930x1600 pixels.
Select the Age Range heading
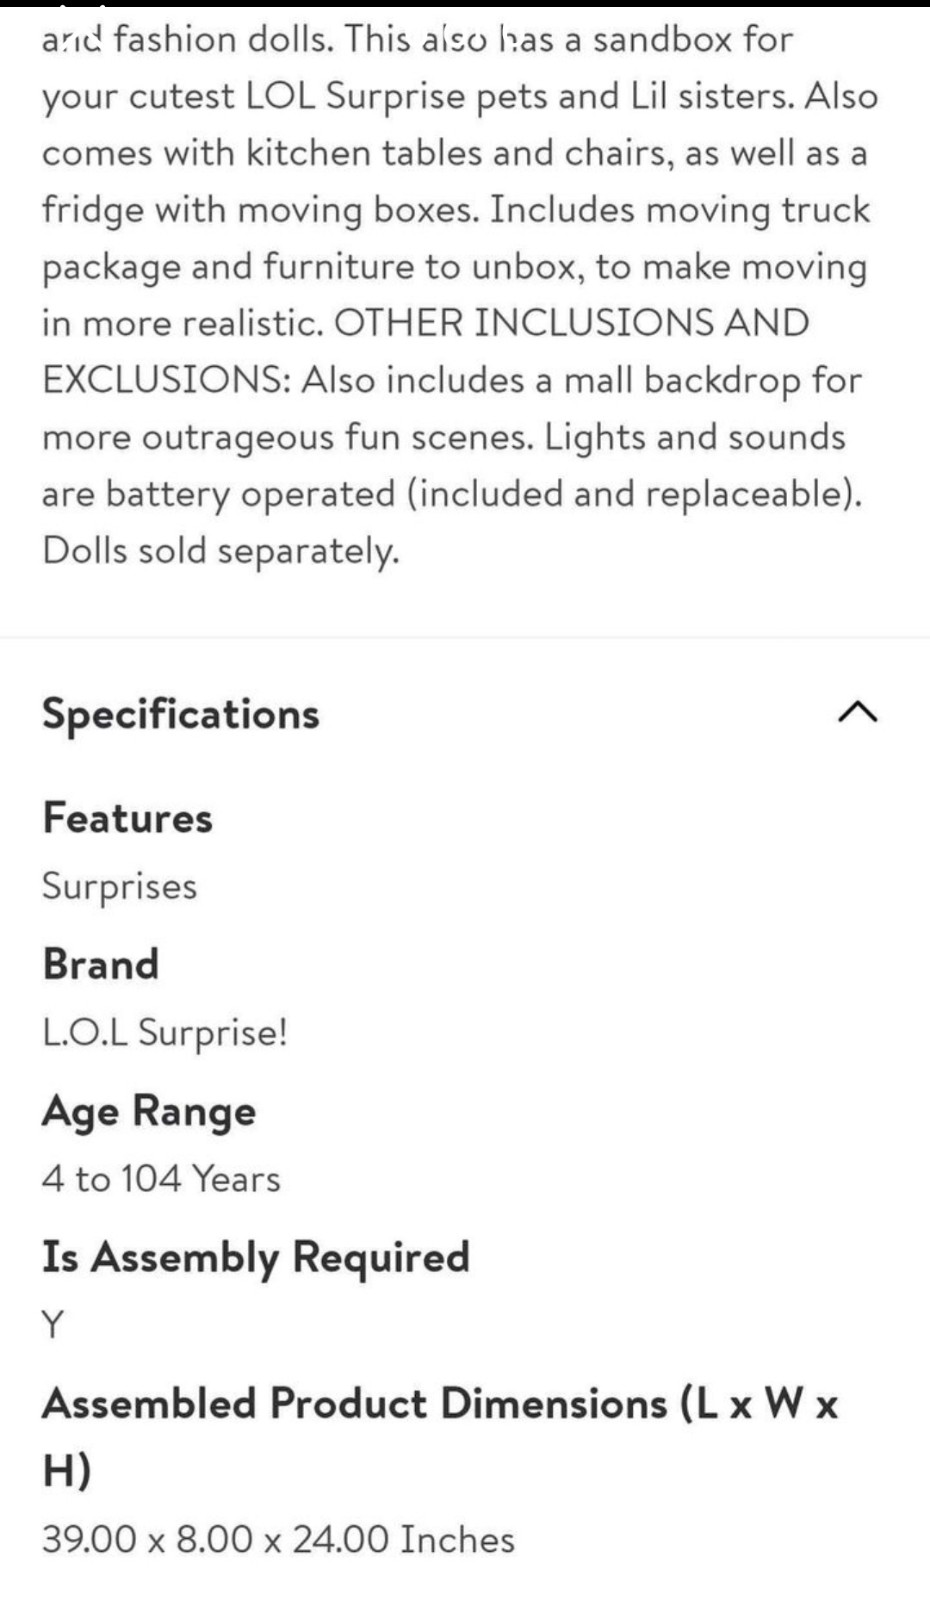tap(149, 1112)
